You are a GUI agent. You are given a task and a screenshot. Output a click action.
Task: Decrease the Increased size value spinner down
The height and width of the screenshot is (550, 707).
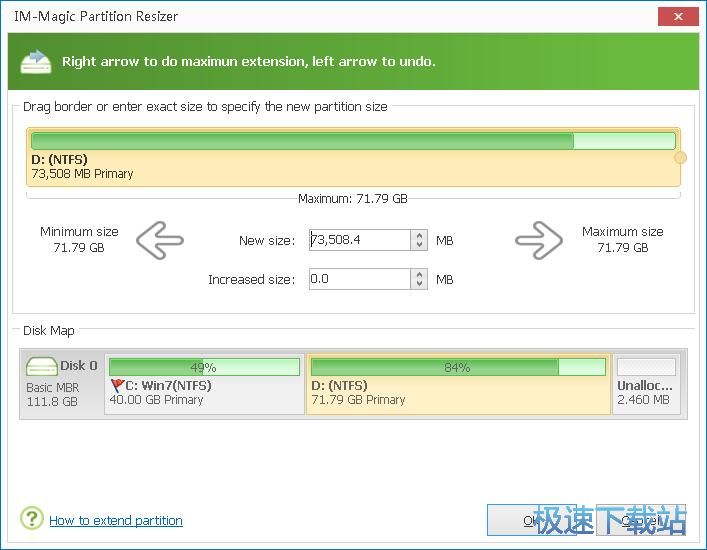coord(419,284)
